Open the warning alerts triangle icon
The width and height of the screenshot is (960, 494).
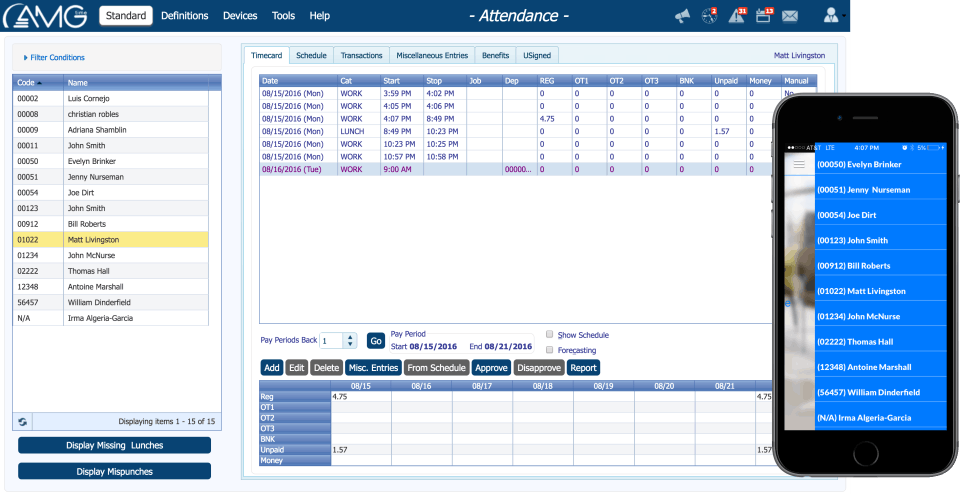pos(738,16)
